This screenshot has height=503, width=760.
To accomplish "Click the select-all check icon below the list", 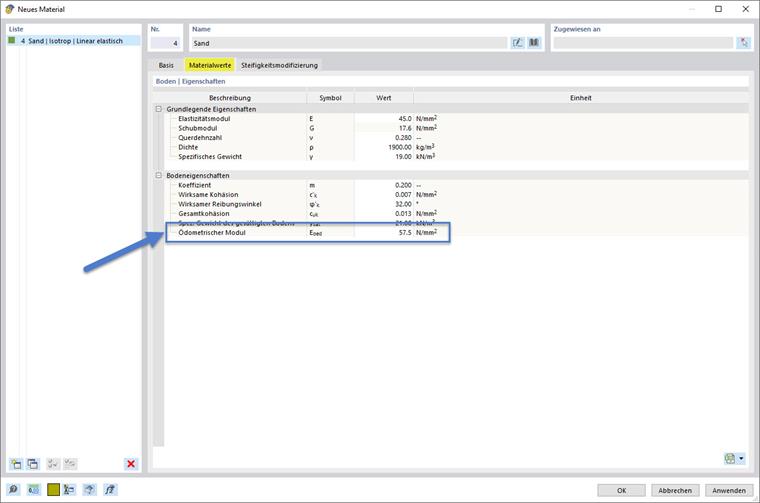I will (x=53, y=464).
